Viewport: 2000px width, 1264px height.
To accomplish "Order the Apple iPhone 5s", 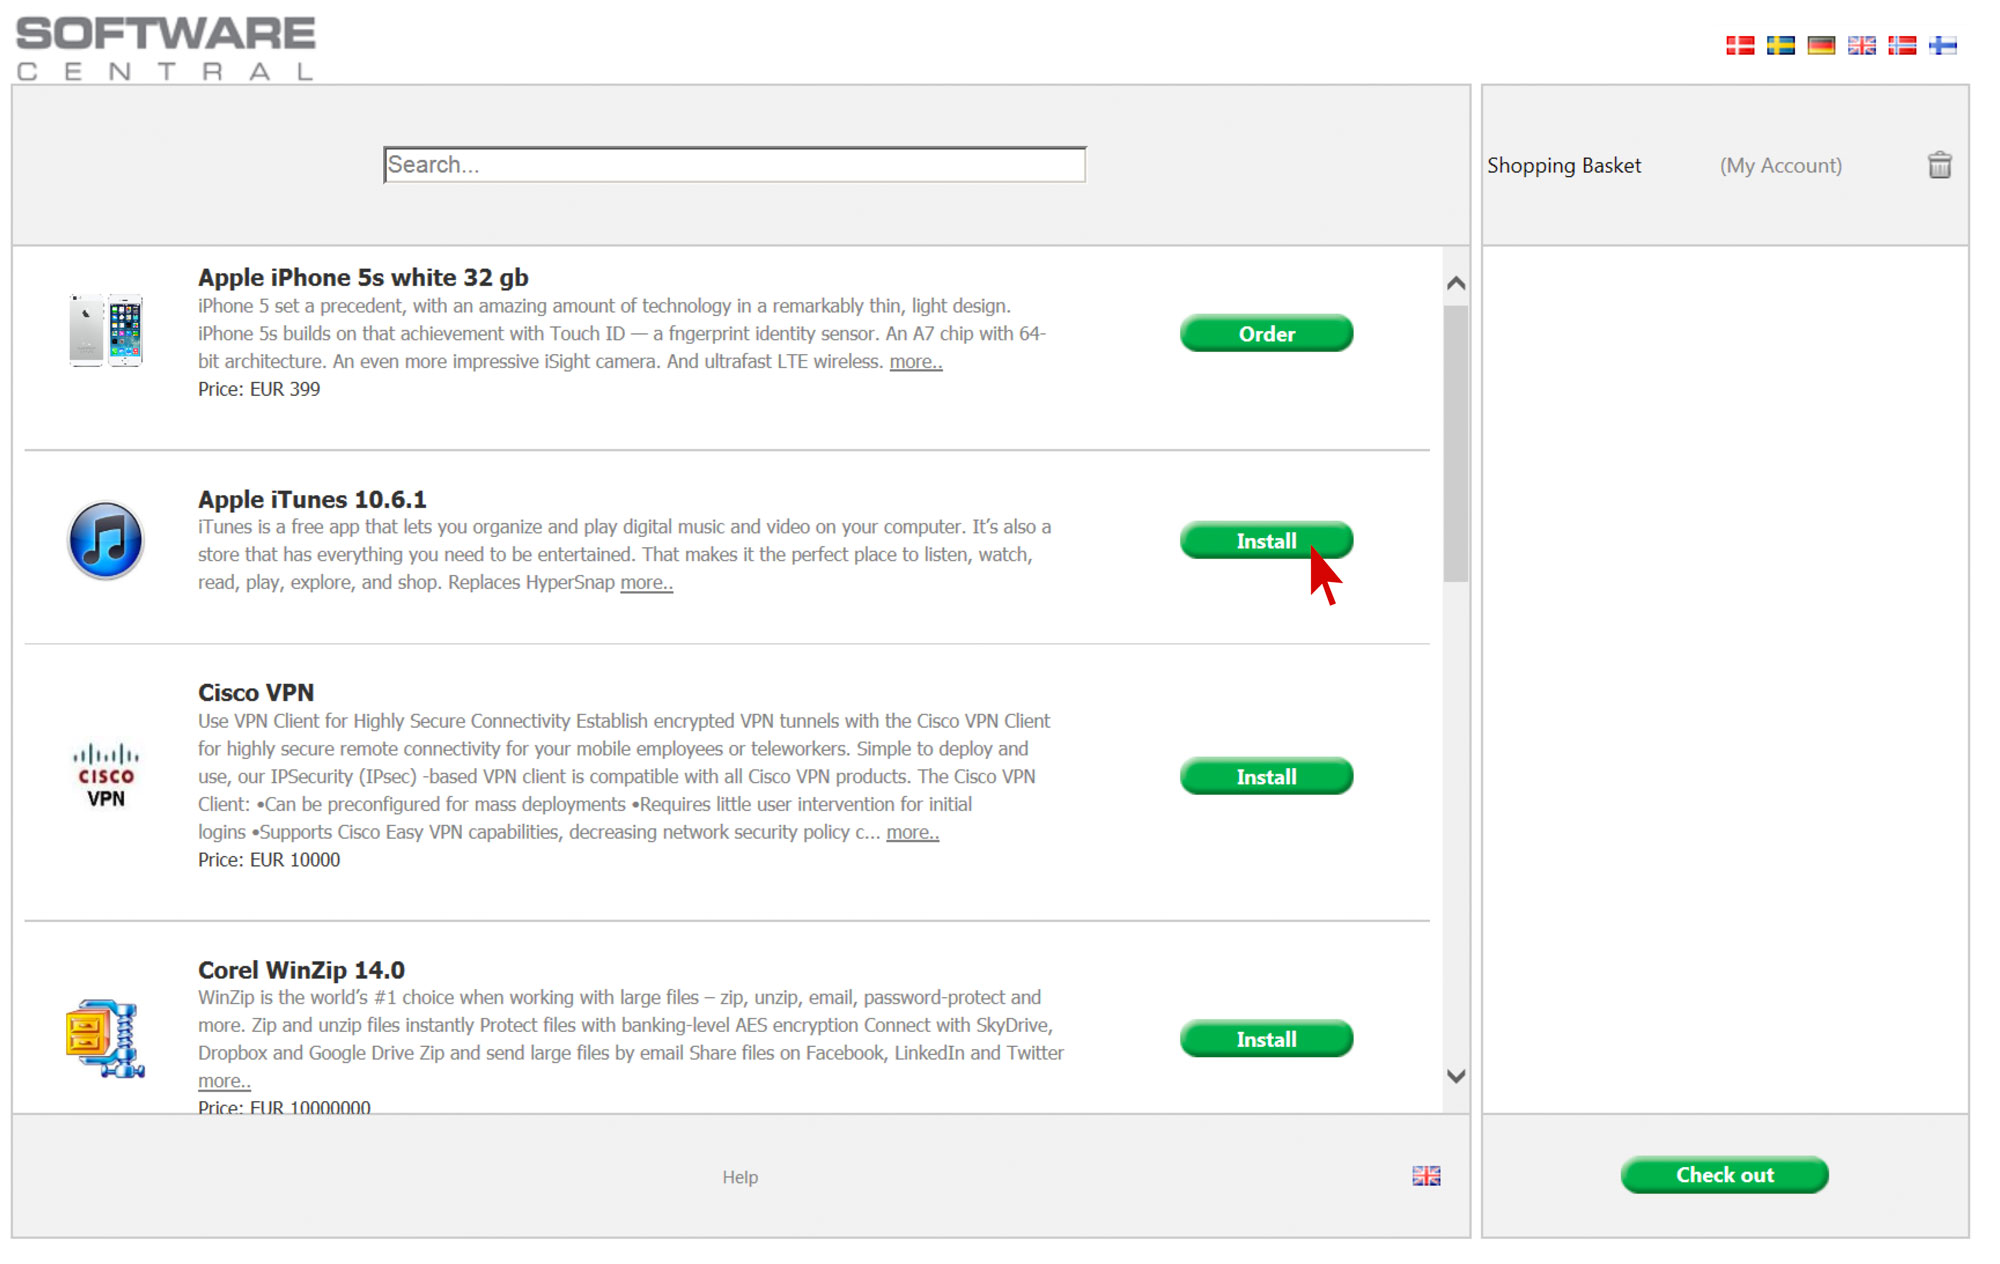I will [1267, 334].
